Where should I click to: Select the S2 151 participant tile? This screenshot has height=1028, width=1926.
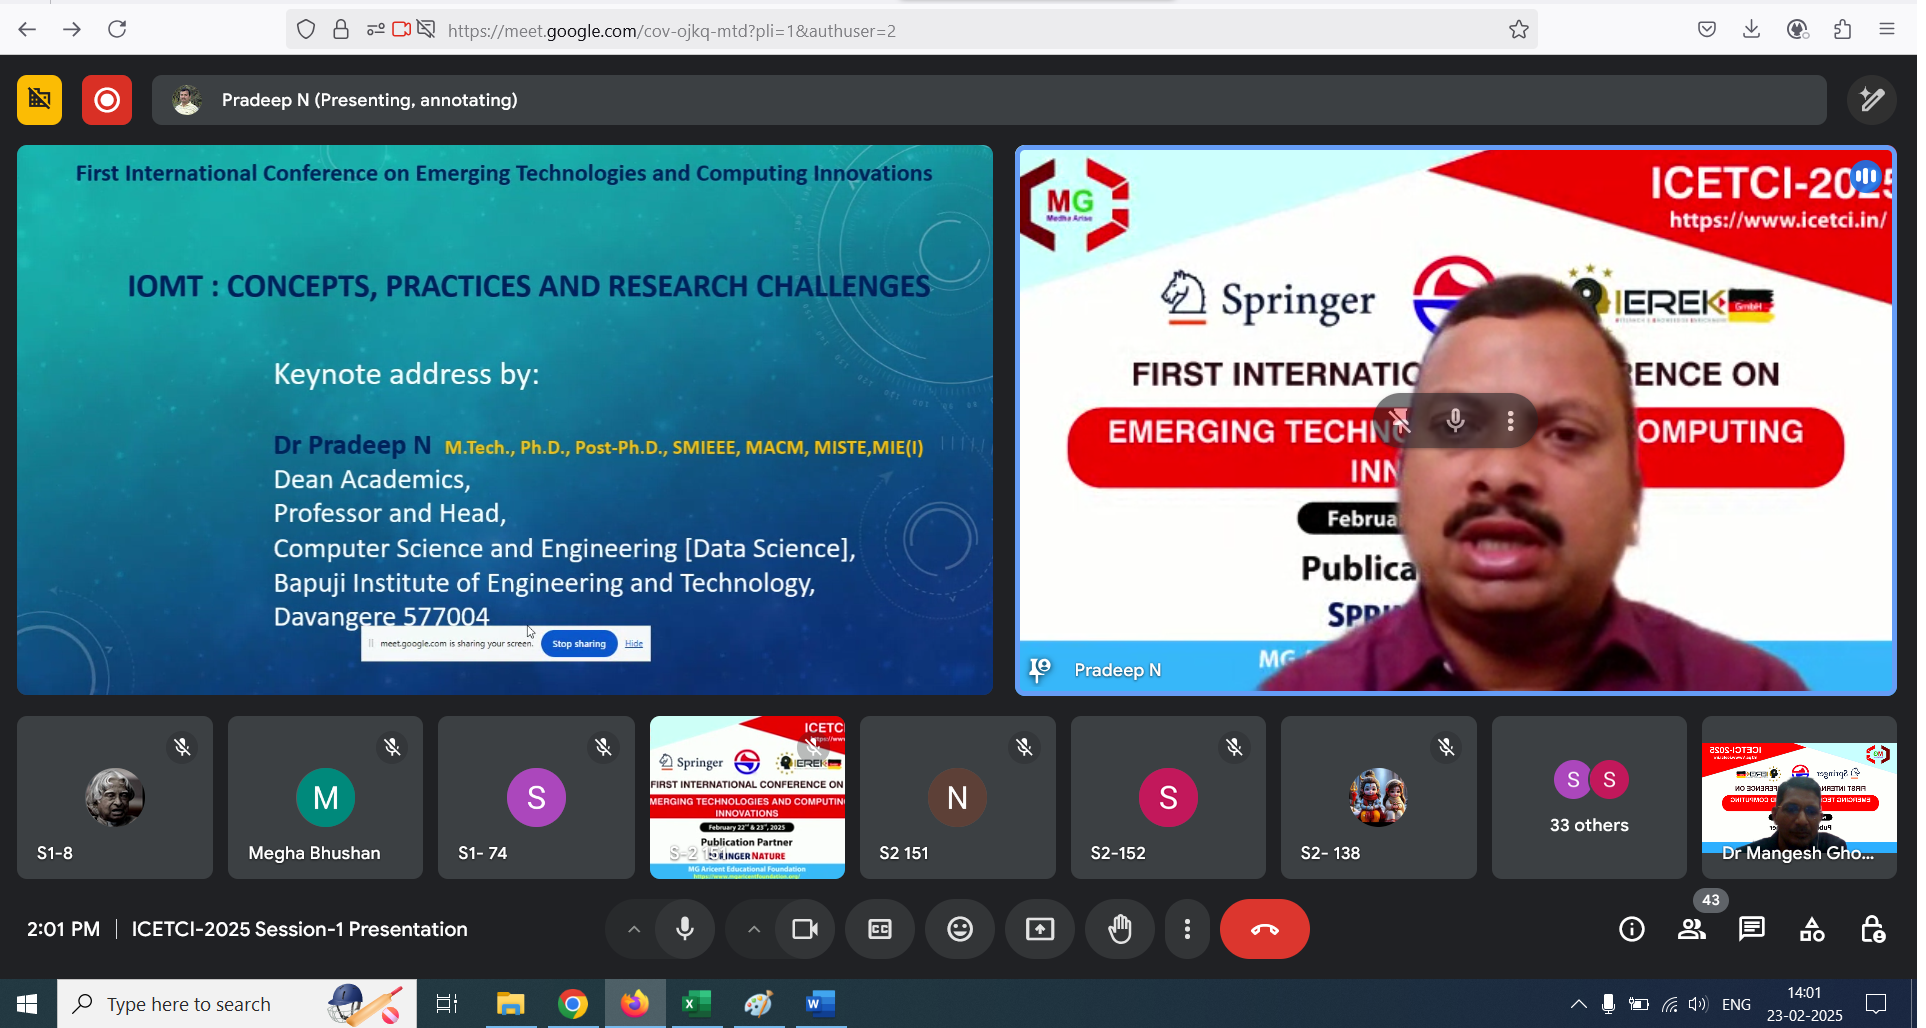[x=957, y=797]
